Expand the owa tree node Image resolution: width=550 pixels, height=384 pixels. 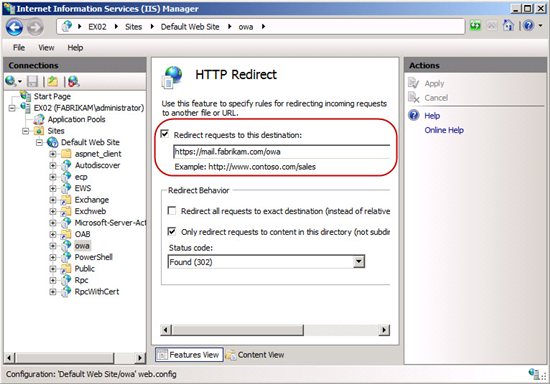(53, 246)
